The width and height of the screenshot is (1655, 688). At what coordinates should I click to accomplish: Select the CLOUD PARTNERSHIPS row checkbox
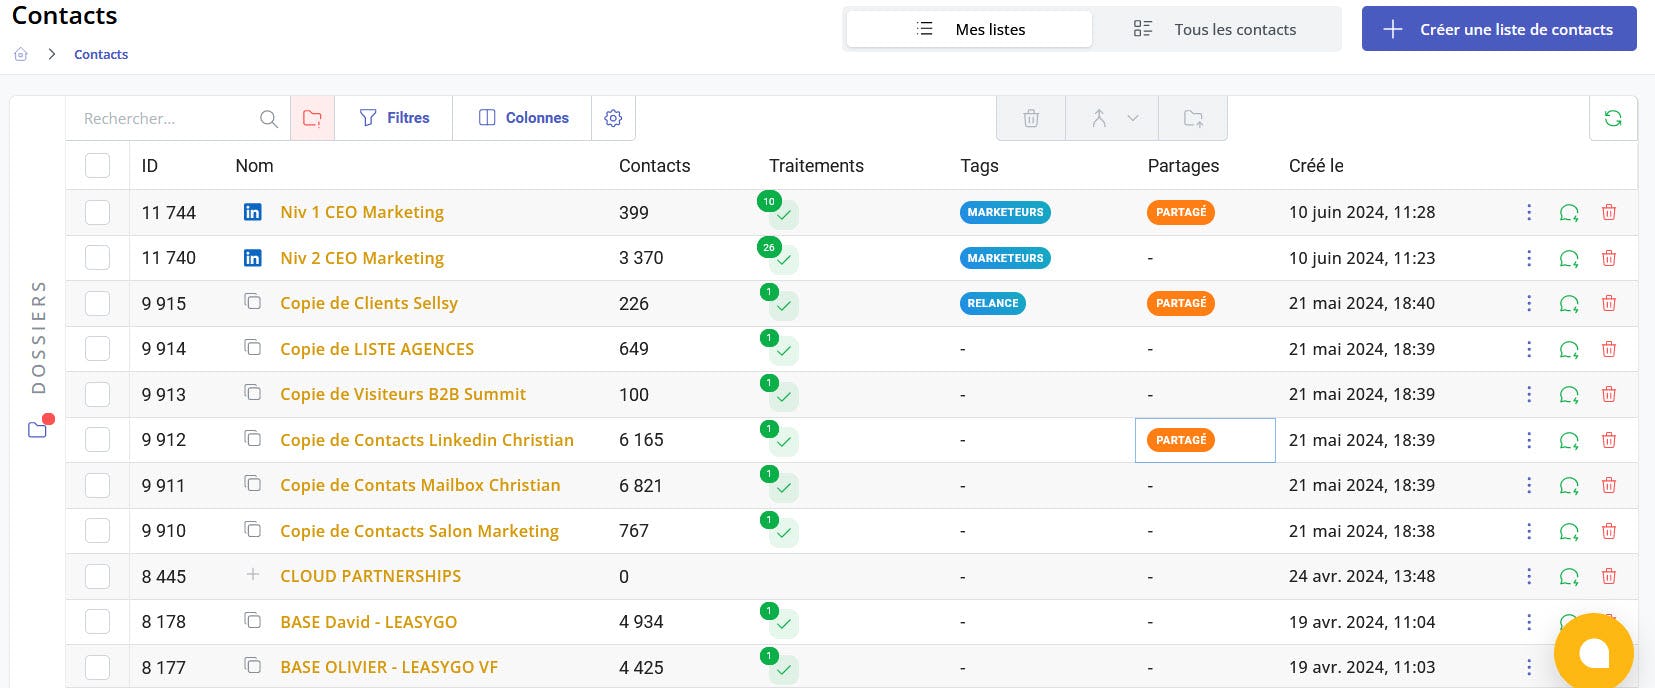pyautogui.click(x=97, y=576)
